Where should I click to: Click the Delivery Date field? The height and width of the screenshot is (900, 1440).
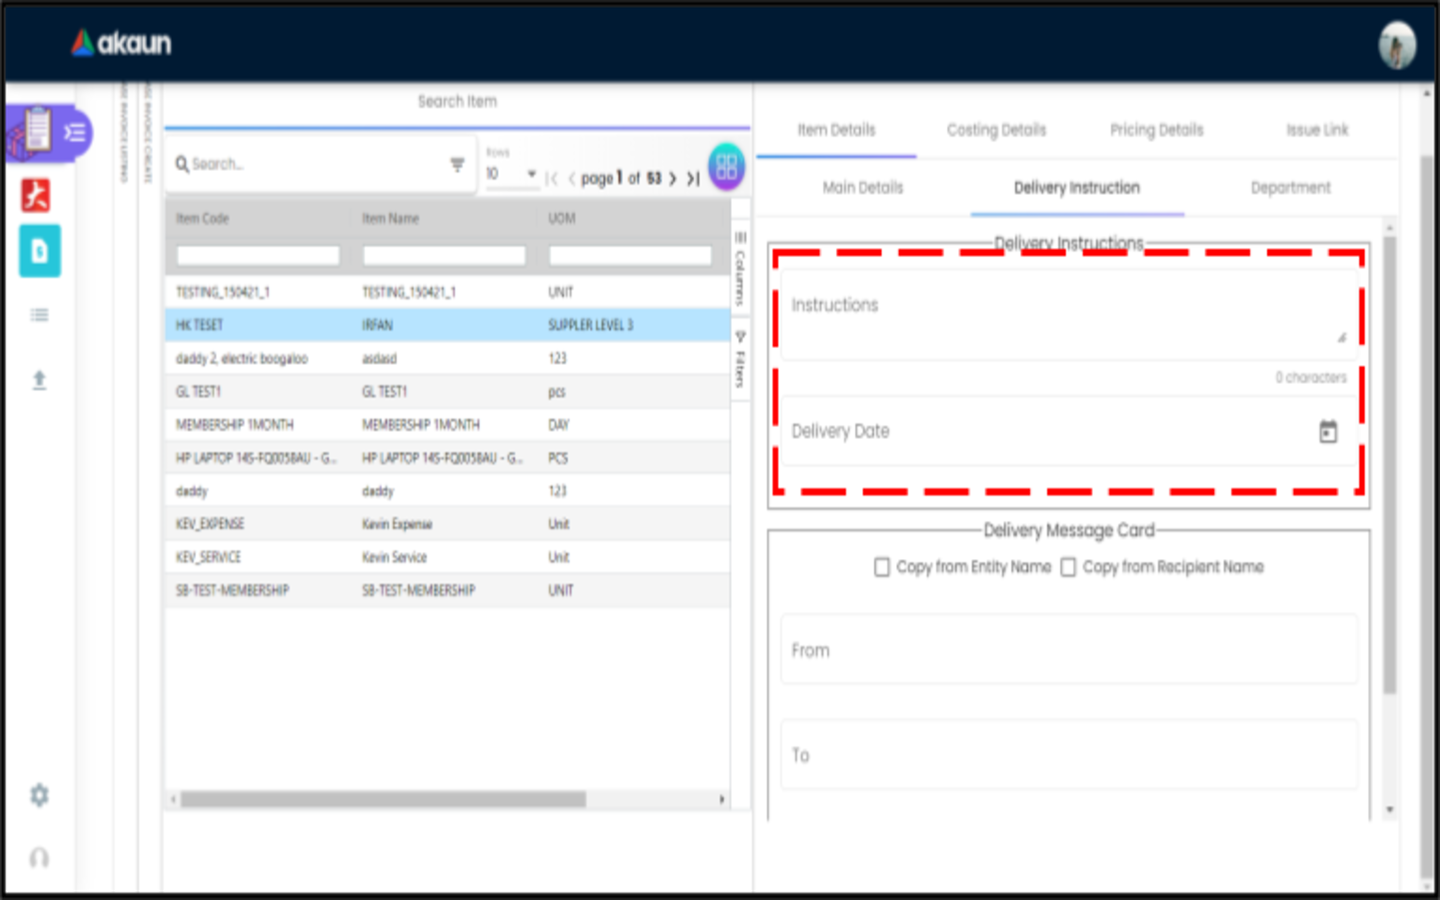[x=1068, y=432]
